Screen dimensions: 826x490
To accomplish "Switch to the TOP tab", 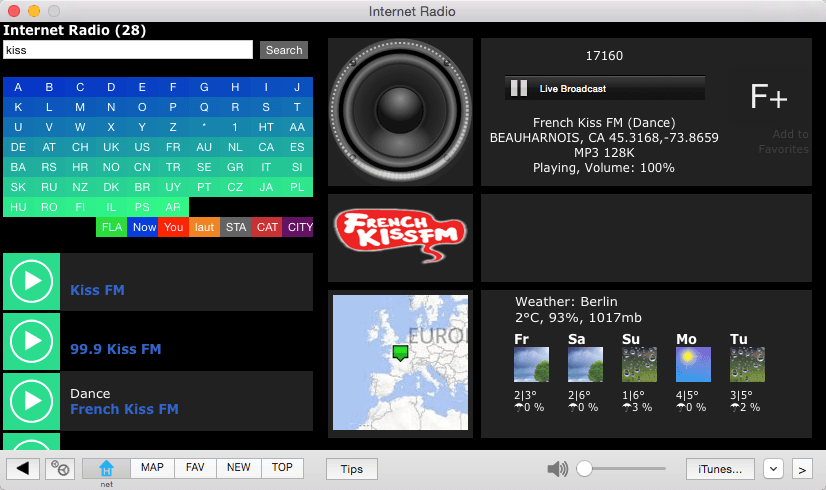I will click(282, 468).
